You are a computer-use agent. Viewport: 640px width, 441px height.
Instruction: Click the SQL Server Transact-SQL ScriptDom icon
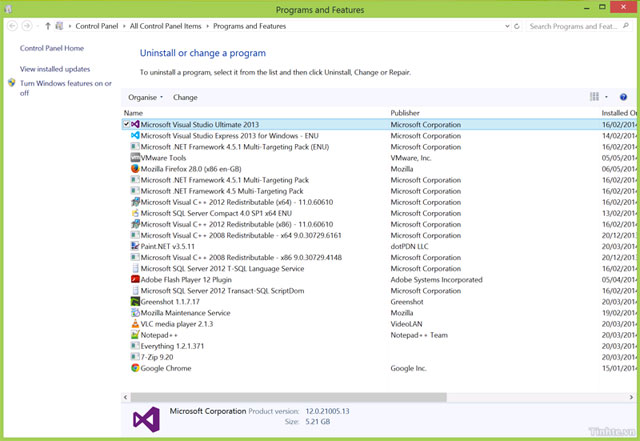[x=135, y=290]
